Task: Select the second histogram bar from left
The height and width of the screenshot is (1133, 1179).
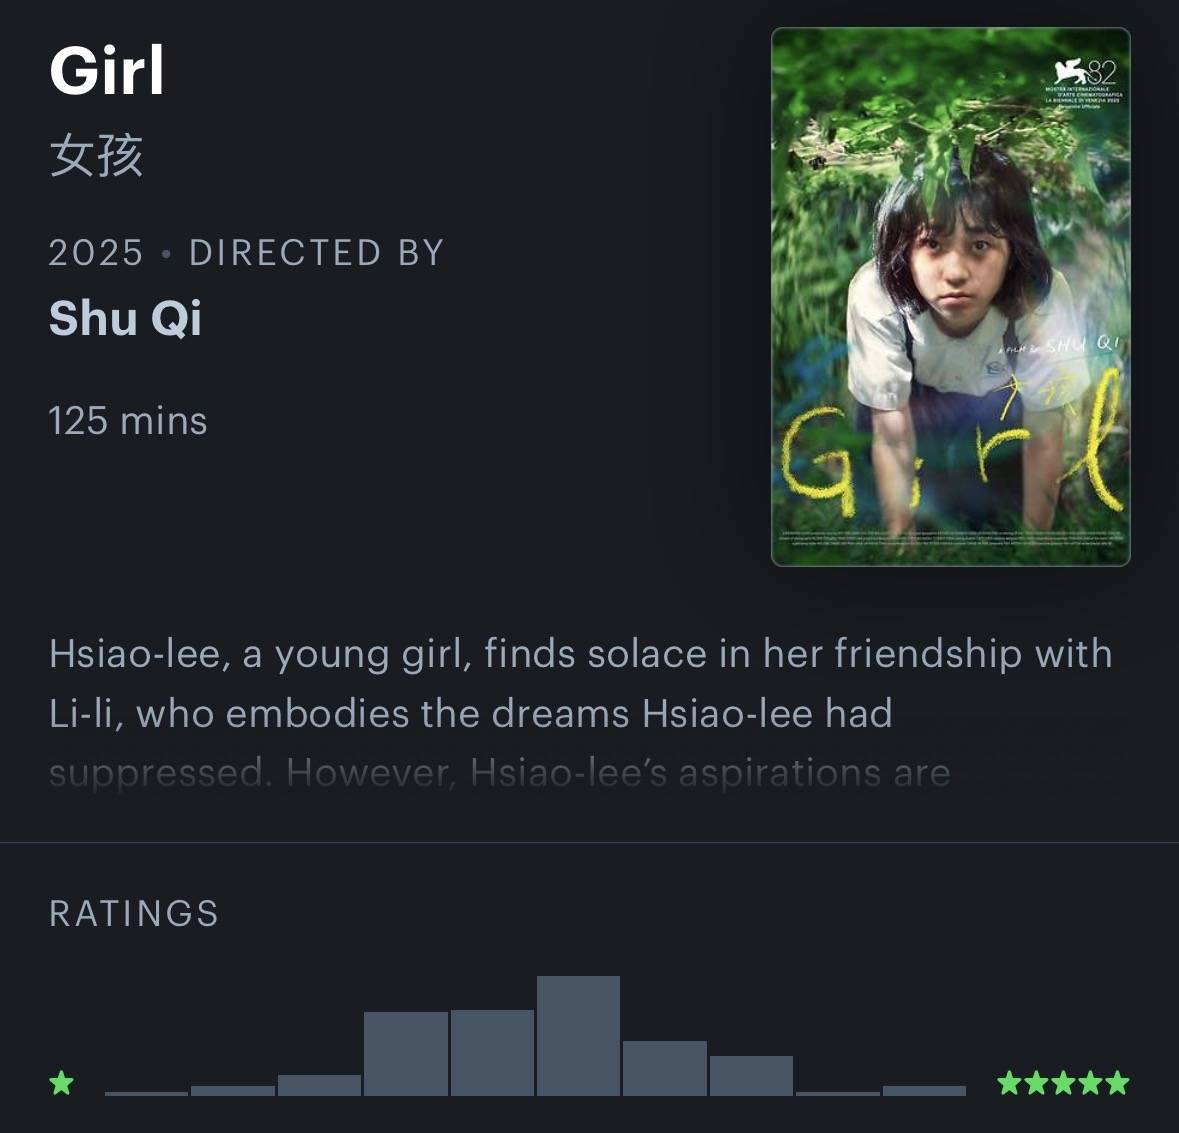Action: coord(233,1090)
